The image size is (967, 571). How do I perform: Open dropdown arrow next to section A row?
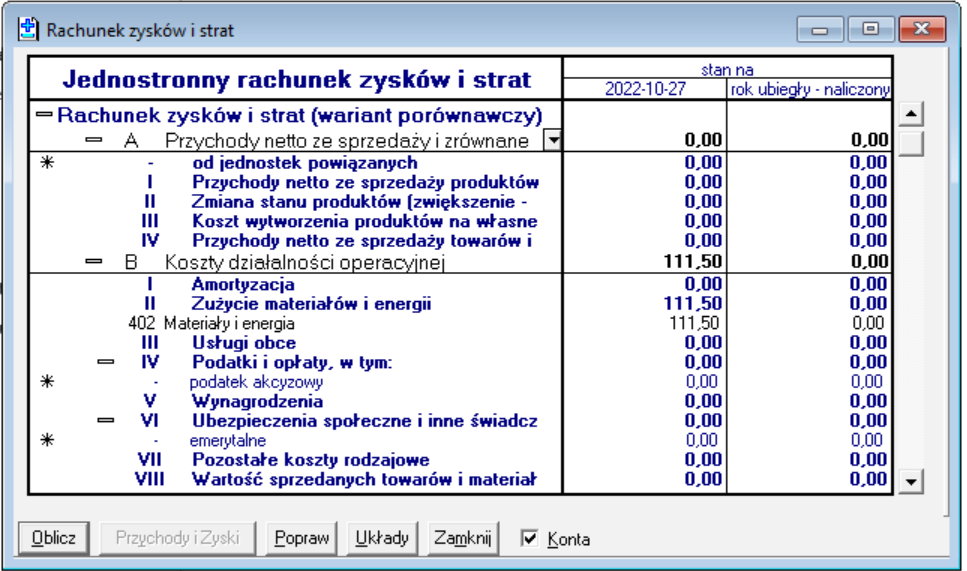(551, 141)
